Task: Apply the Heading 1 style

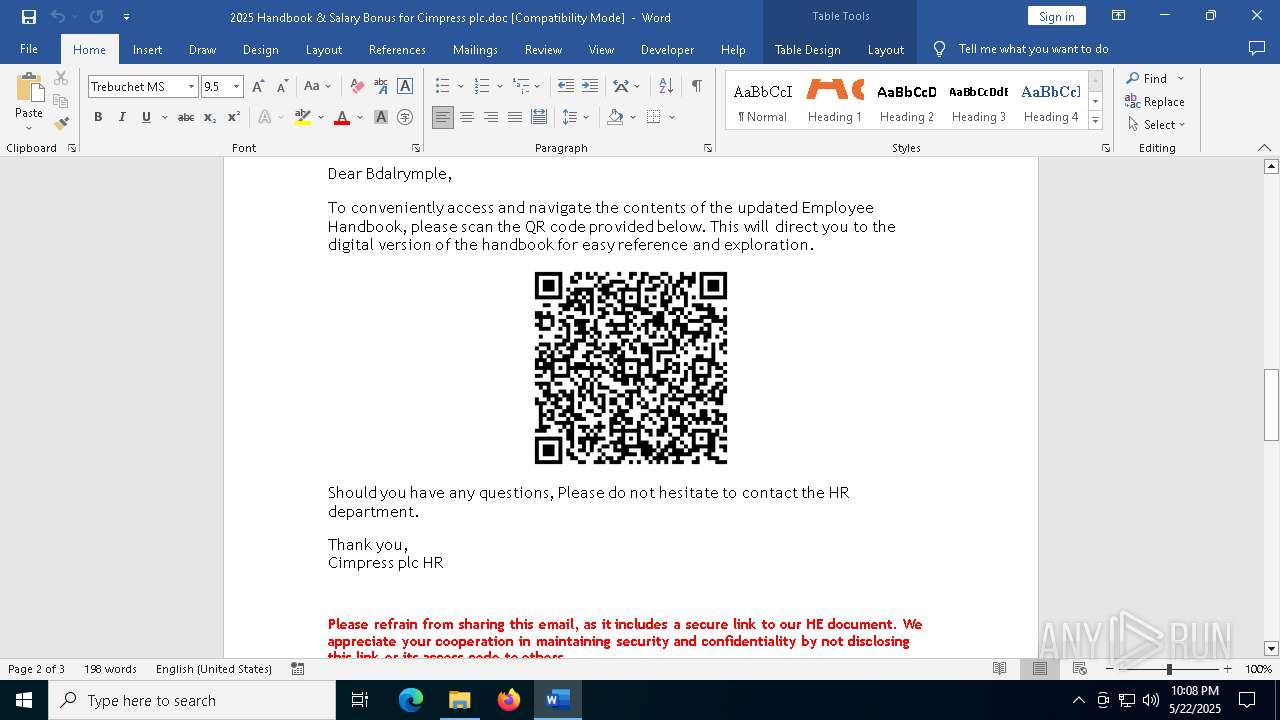Action: coord(835,101)
